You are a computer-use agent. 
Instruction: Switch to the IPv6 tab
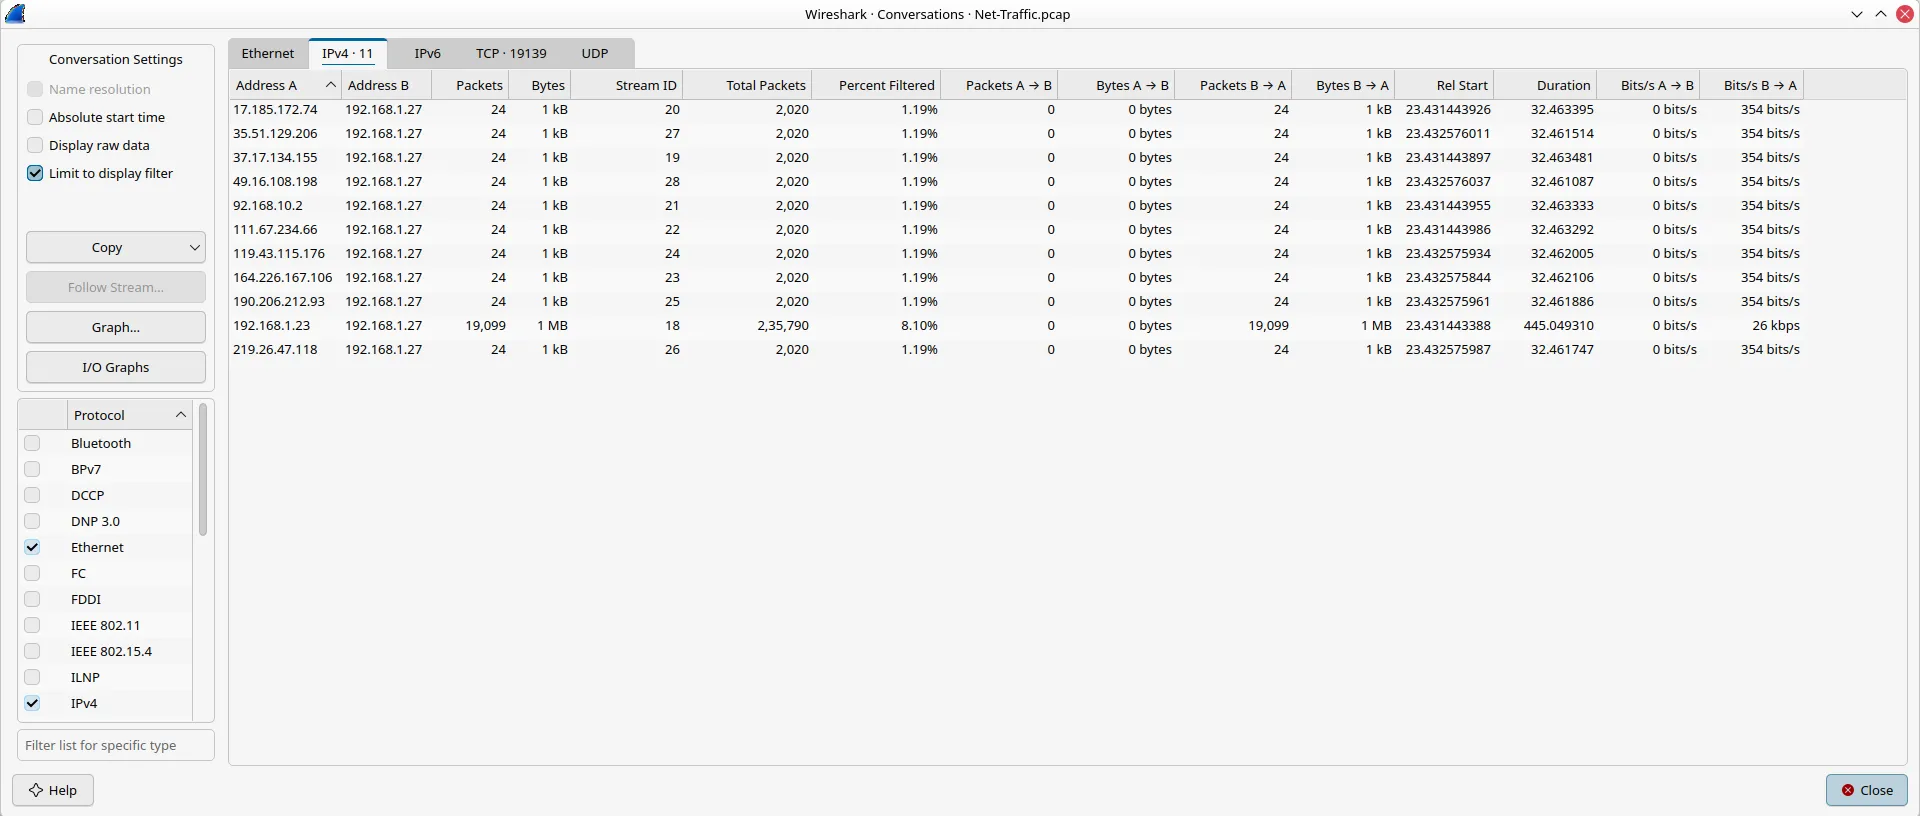click(427, 53)
